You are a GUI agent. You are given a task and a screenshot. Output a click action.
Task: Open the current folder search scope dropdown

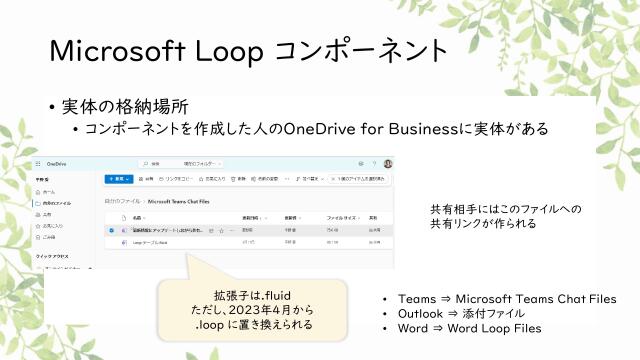[202, 164]
